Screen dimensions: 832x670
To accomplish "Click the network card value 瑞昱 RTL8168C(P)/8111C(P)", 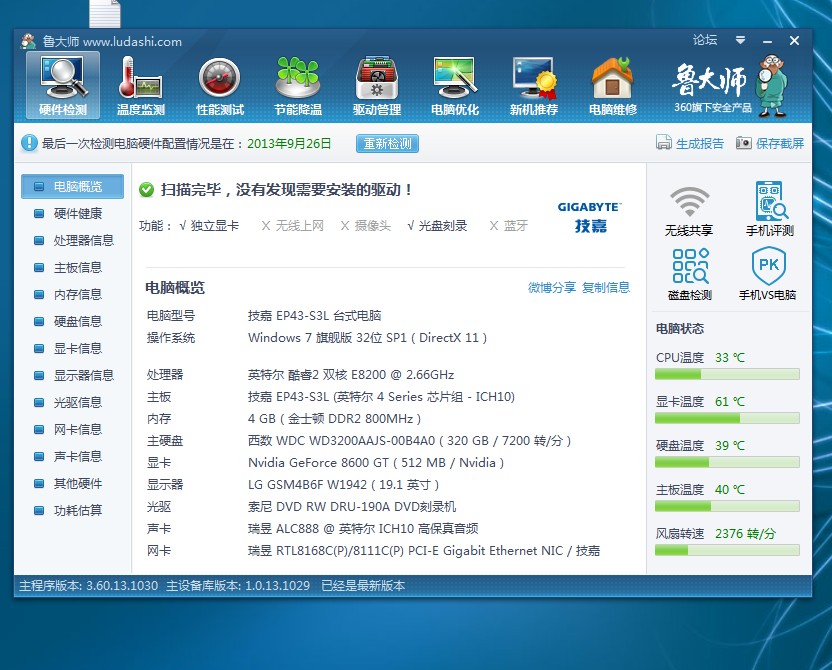I will click(x=423, y=551).
